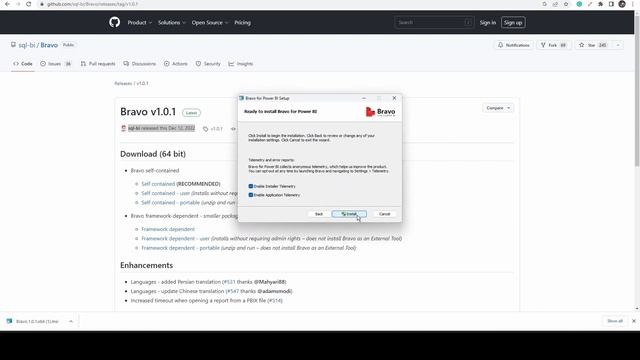640x360 pixels.
Task: Open the Discussions tab
Action: [140, 64]
